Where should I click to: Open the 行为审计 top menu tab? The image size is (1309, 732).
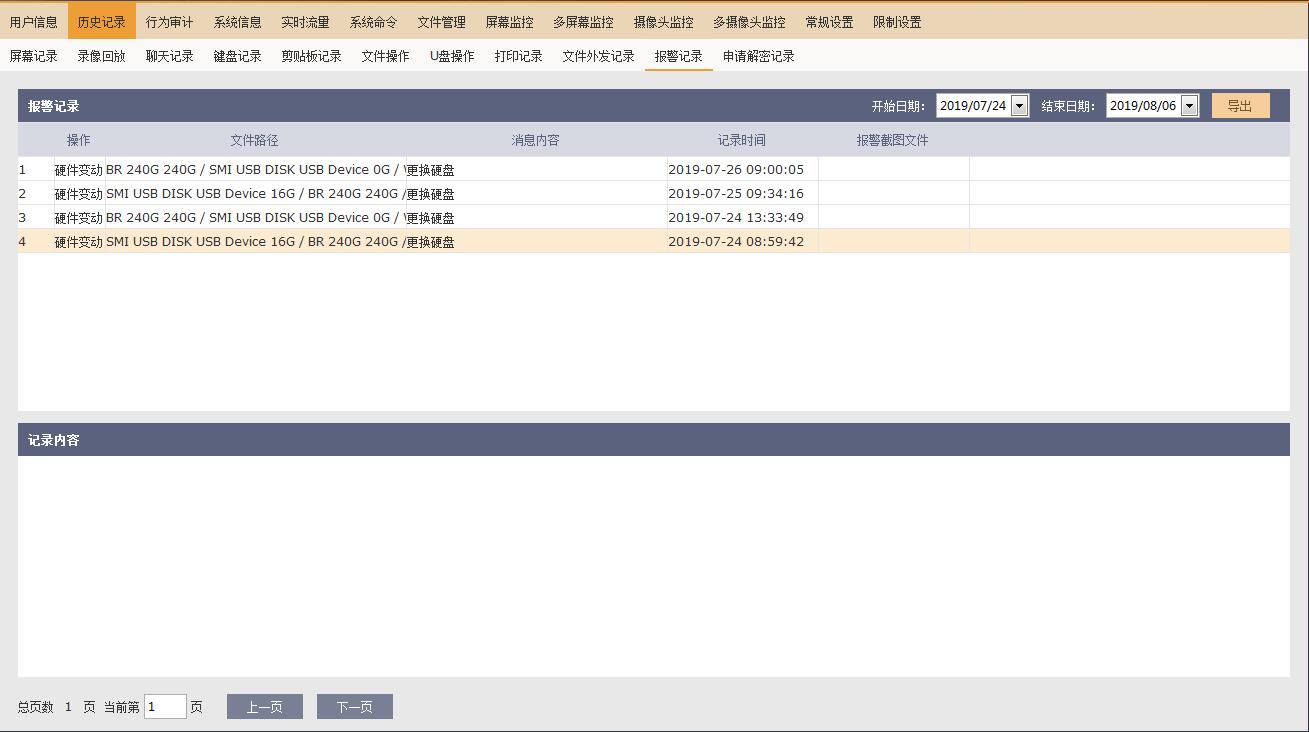169,22
